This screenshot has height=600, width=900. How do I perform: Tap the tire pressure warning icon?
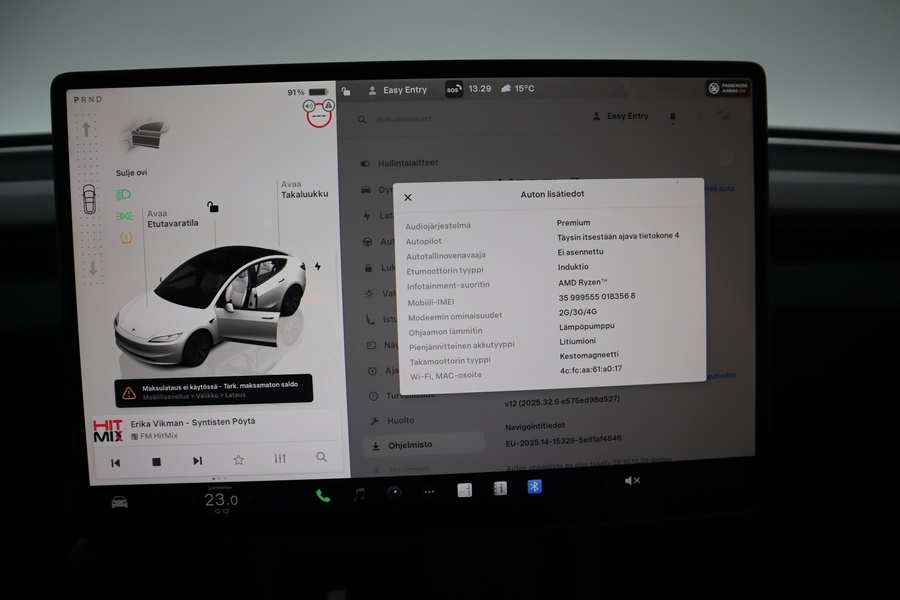pyautogui.click(x=125, y=236)
